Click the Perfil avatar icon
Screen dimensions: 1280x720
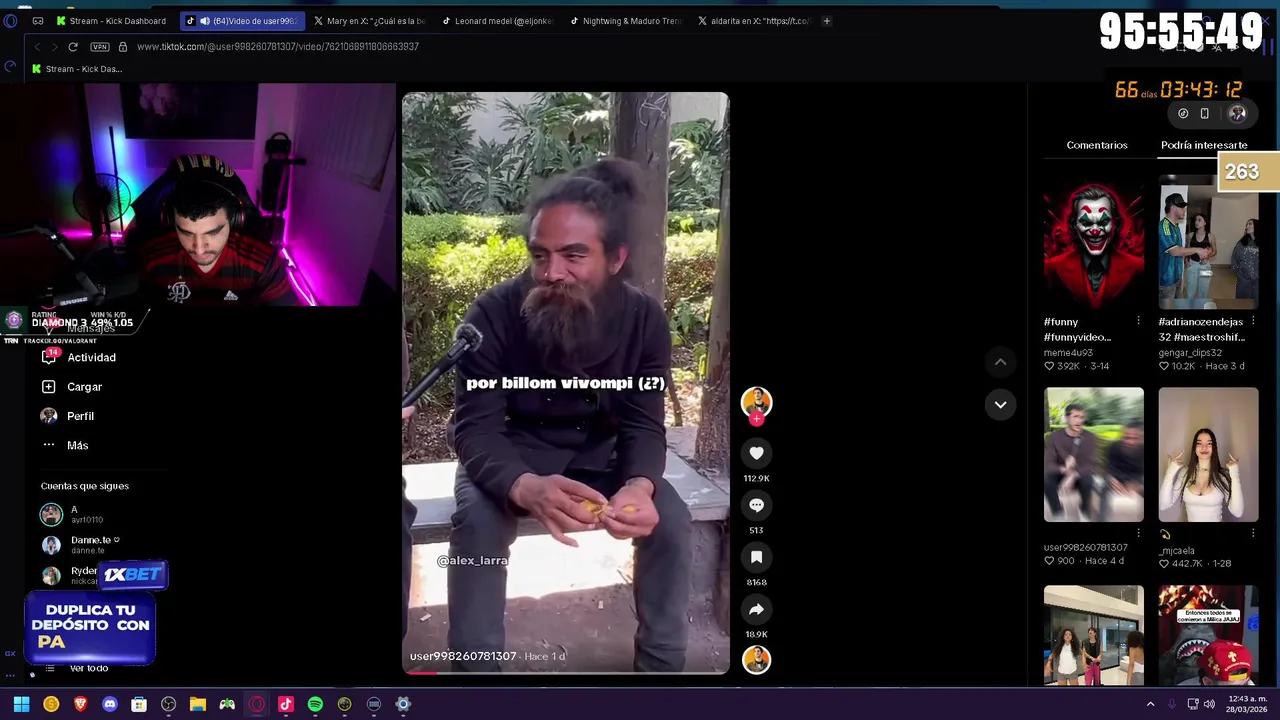click(x=49, y=416)
